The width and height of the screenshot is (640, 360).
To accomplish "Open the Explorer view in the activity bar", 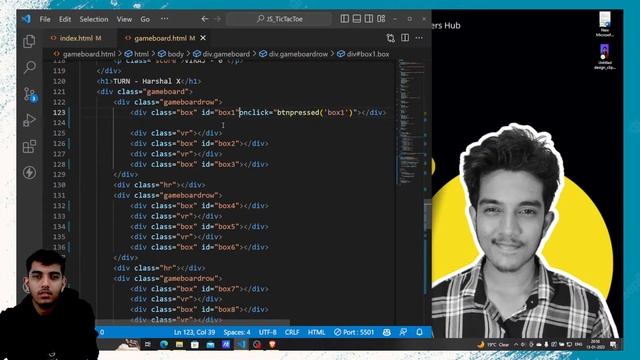I will tap(29, 41).
